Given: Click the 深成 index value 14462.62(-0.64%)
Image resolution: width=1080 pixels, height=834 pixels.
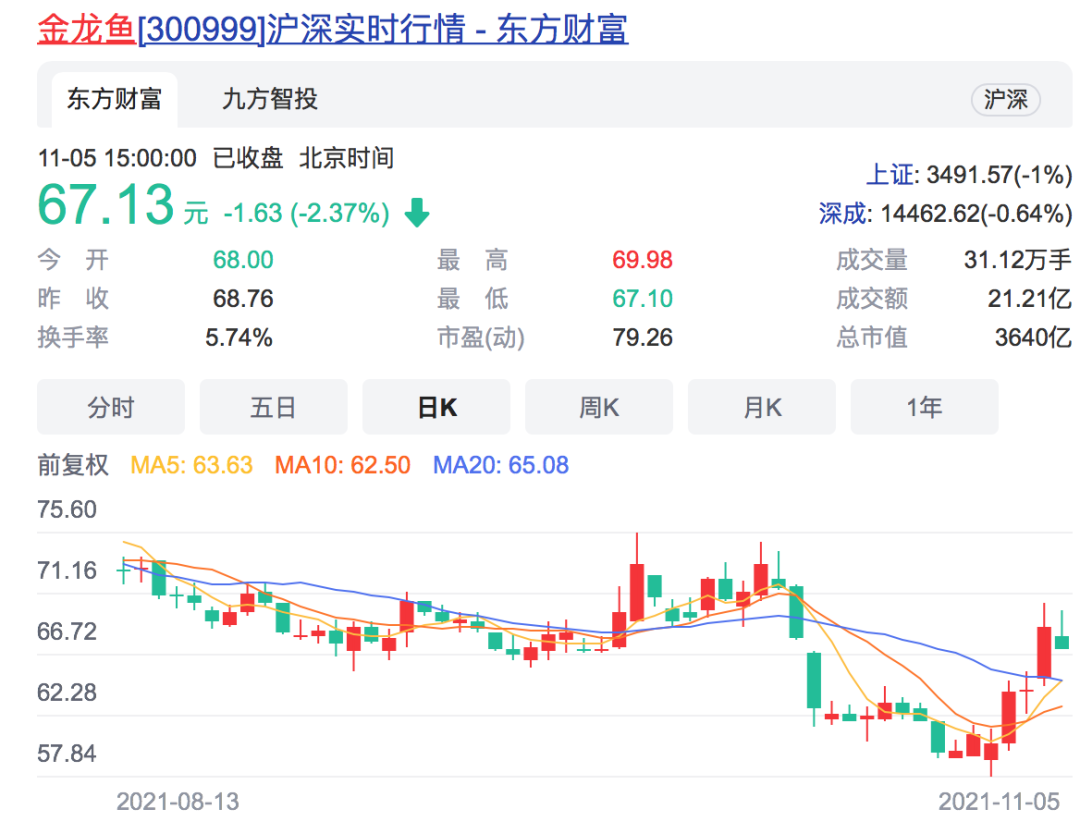Looking at the screenshot, I should (976, 213).
